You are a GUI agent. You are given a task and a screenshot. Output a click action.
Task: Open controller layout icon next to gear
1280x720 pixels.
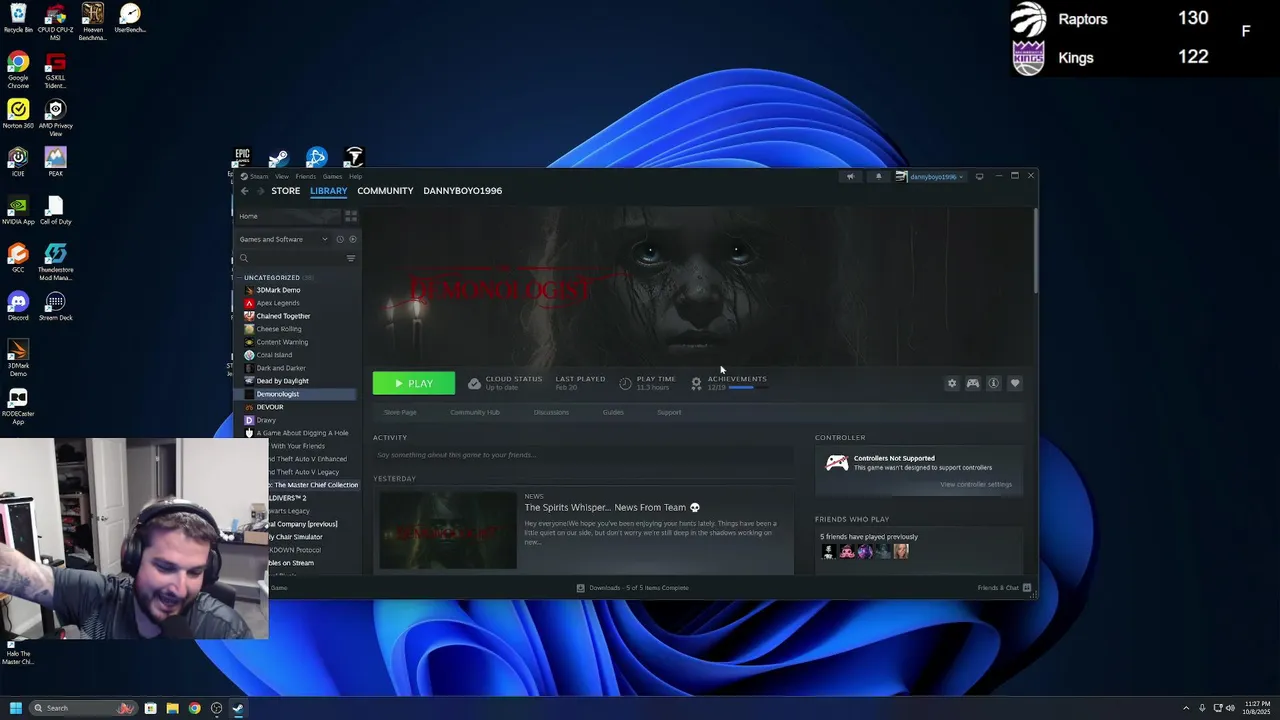[972, 383]
